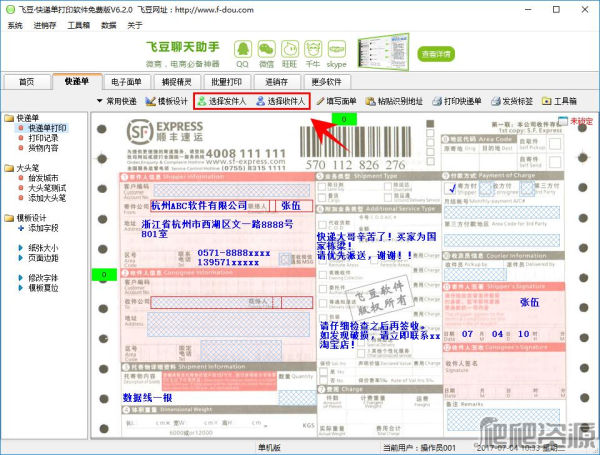Click the 备注 Remarks hatched field

pyautogui.click(x=503, y=419)
